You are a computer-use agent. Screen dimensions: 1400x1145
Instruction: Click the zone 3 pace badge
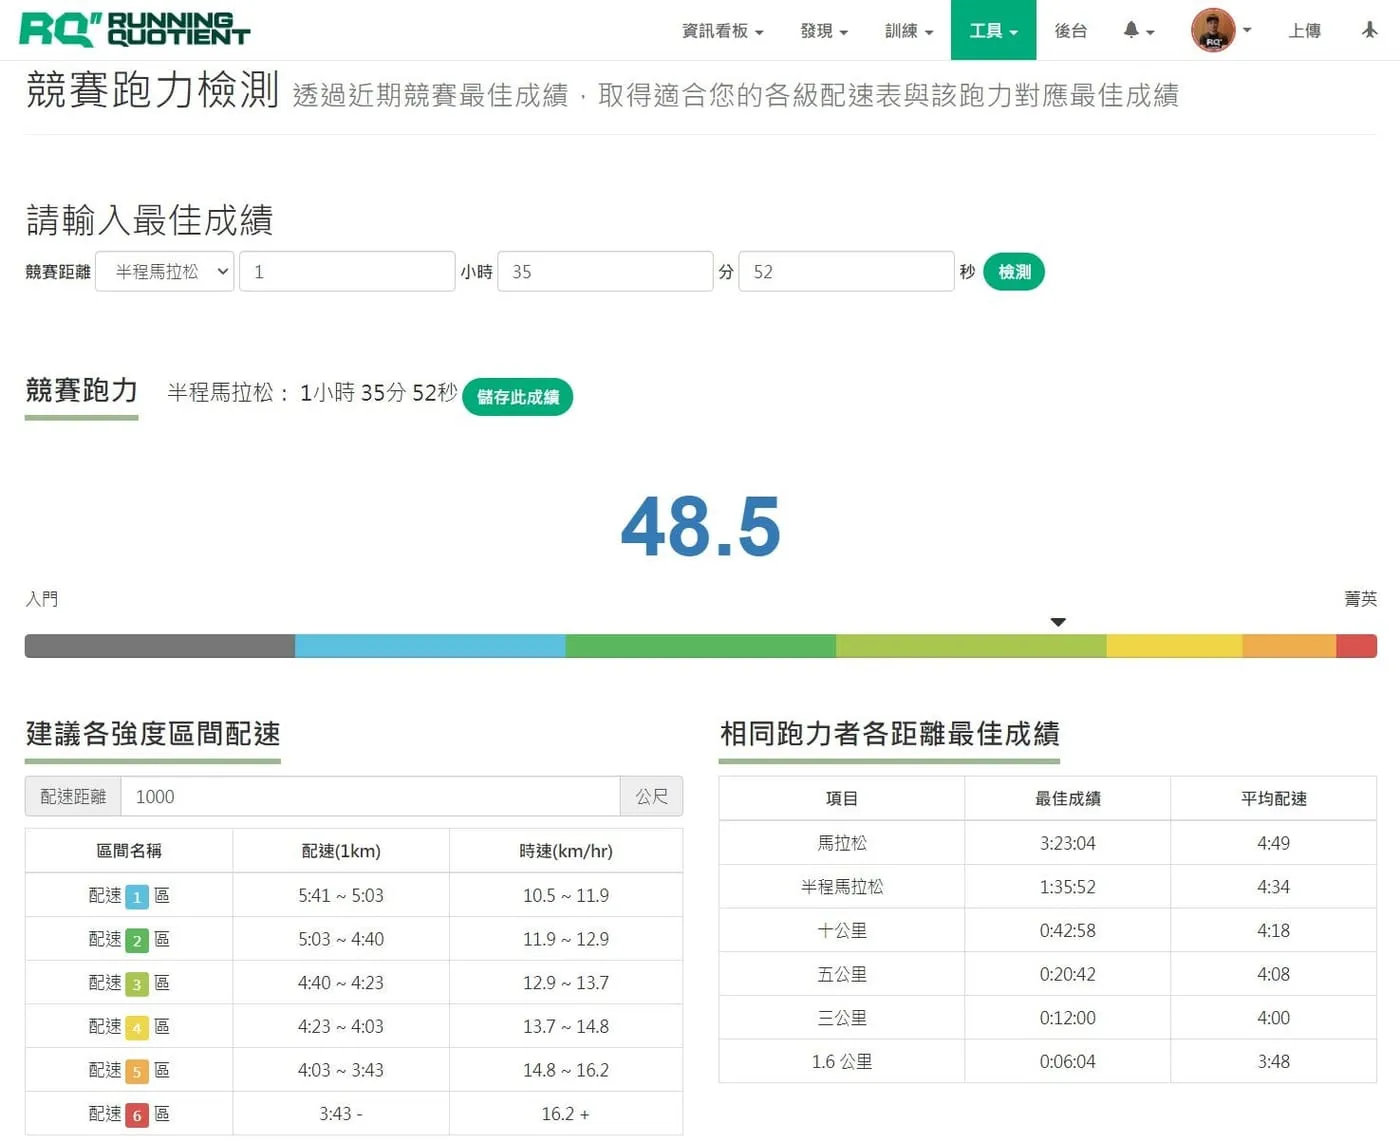pyautogui.click(x=137, y=984)
